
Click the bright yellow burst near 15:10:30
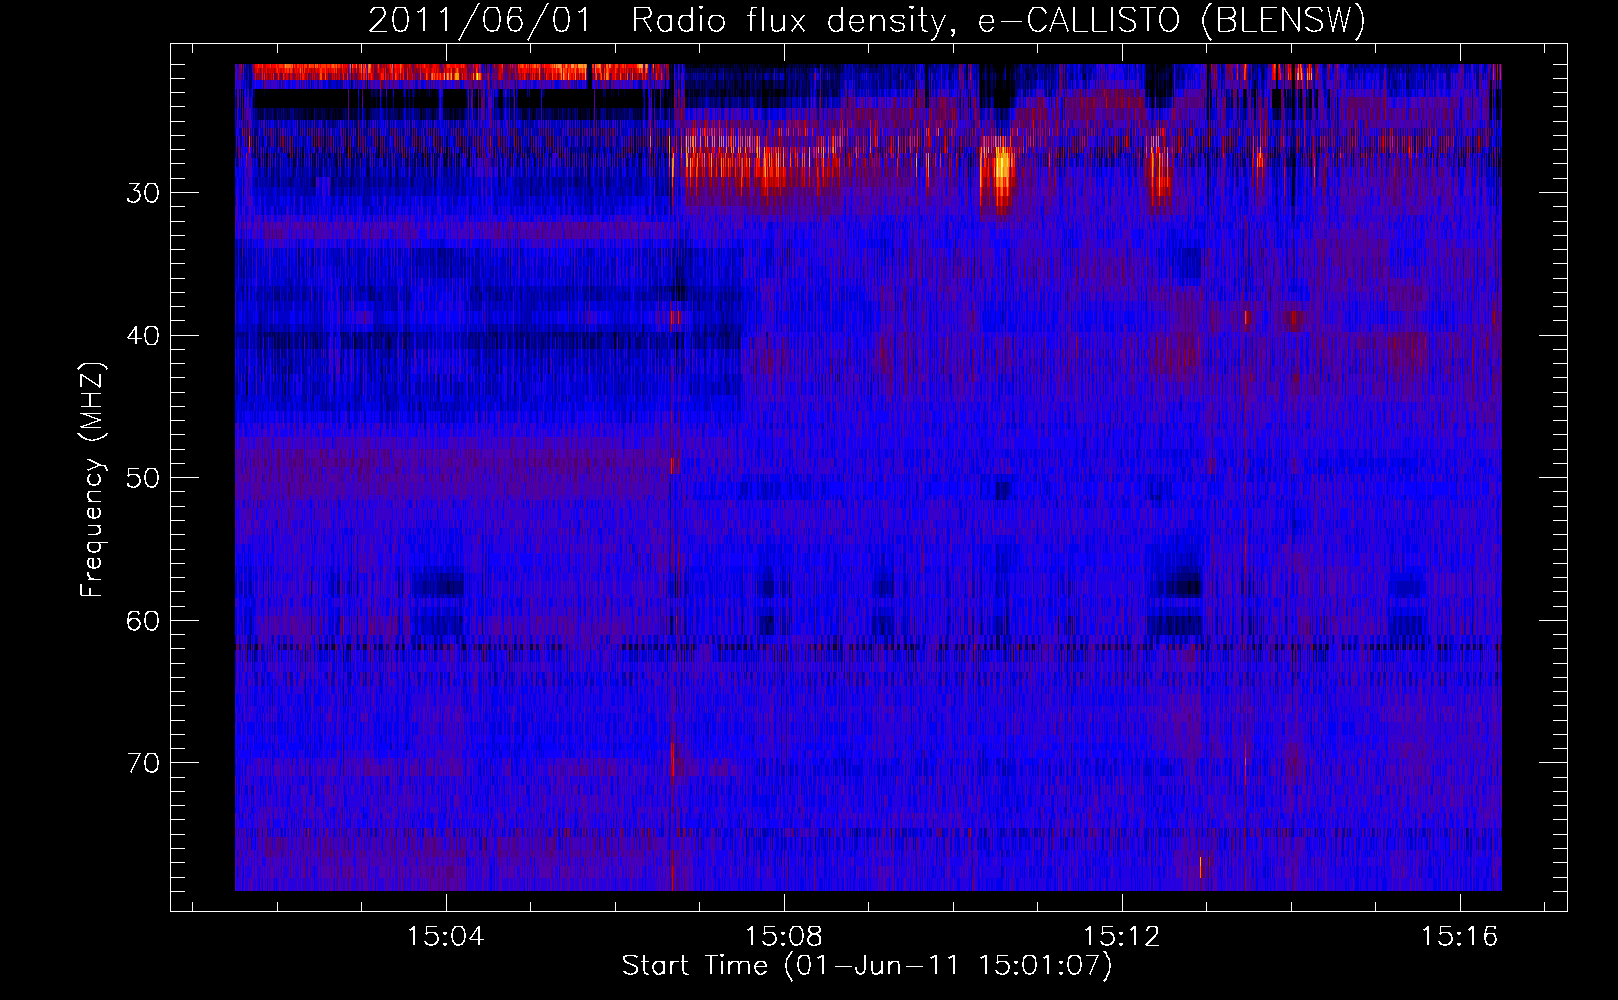(998, 172)
